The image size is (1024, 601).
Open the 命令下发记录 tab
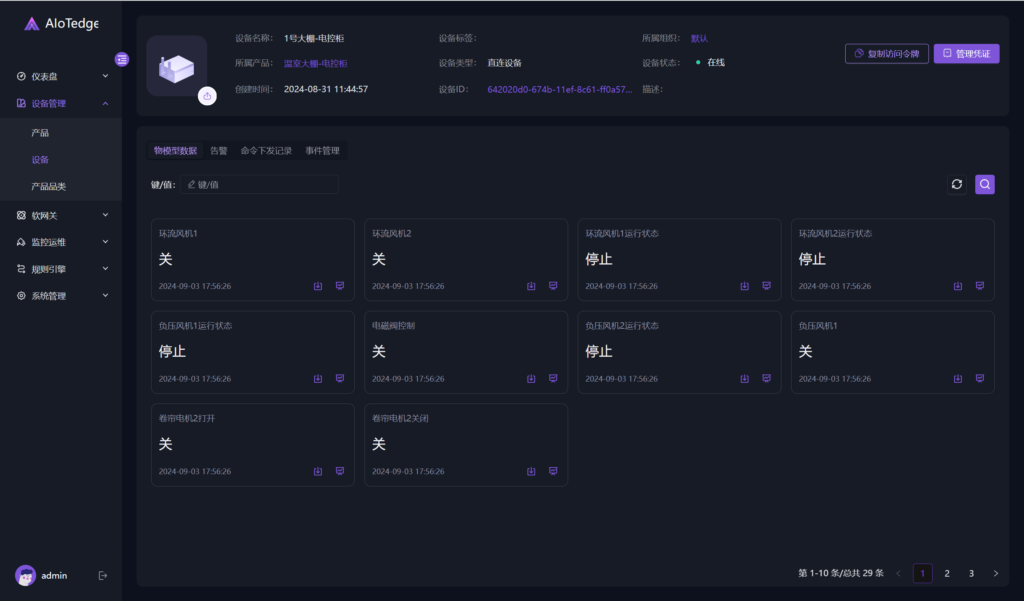pyautogui.click(x=266, y=151)
